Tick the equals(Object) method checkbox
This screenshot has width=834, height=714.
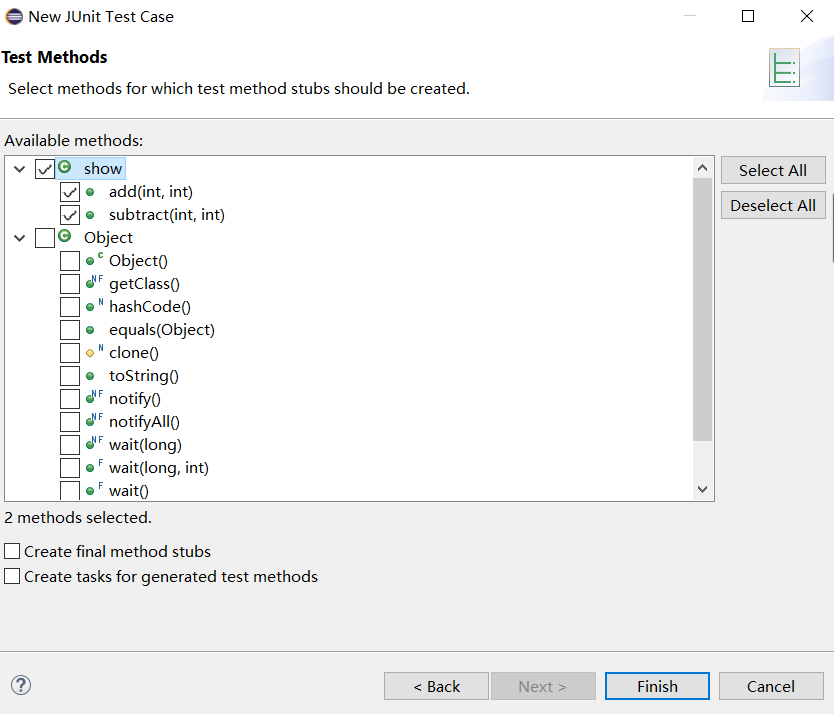tap(70, 330)
